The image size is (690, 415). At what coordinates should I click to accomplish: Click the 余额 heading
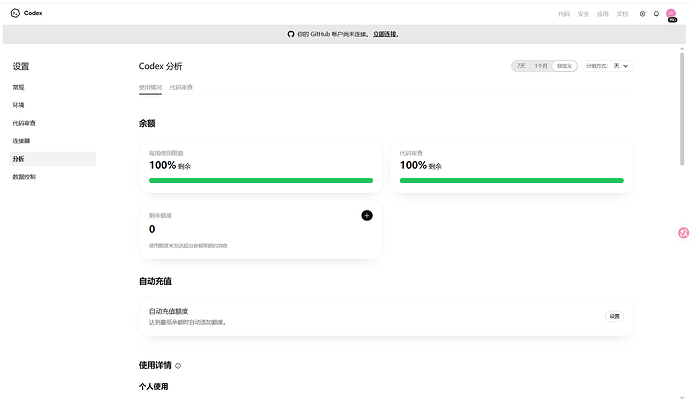pyautogui.click(x=147, y=123)
